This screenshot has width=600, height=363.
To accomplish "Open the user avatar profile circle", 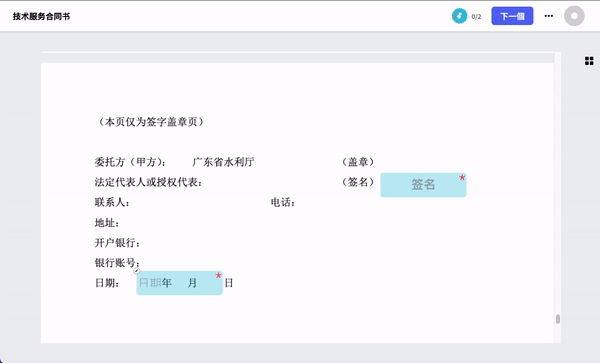I will tap(574, 16).
